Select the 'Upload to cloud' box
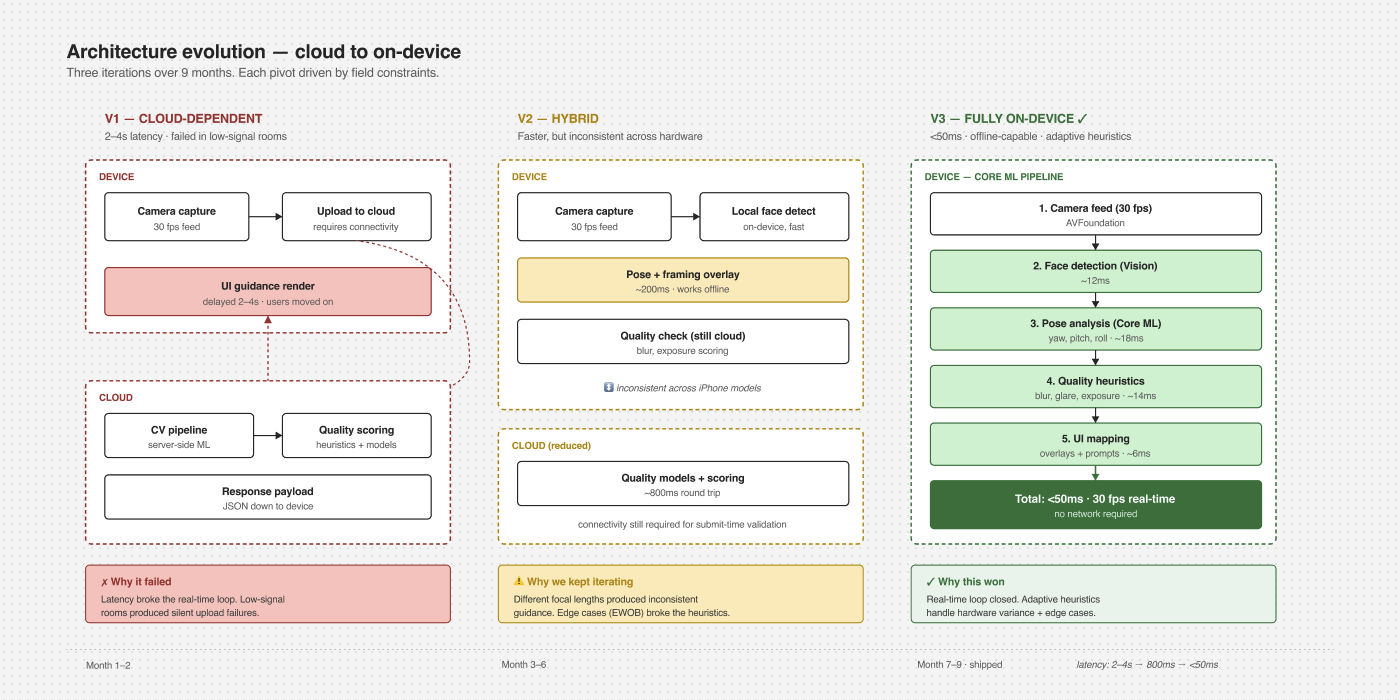This screenshot has height=700, width=1400. (x=356, y=217)
